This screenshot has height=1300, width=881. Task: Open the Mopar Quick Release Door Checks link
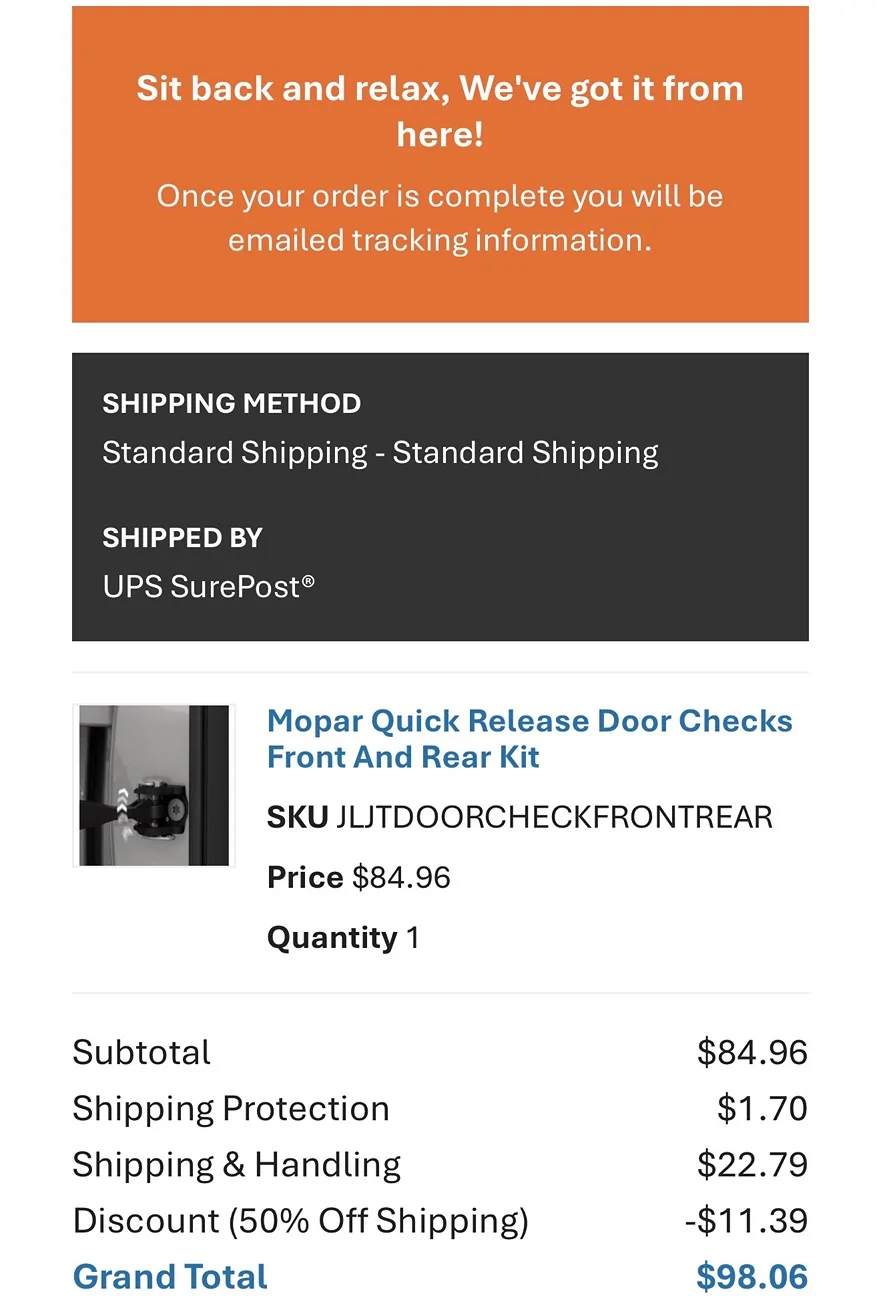click(x=530, y=739)
